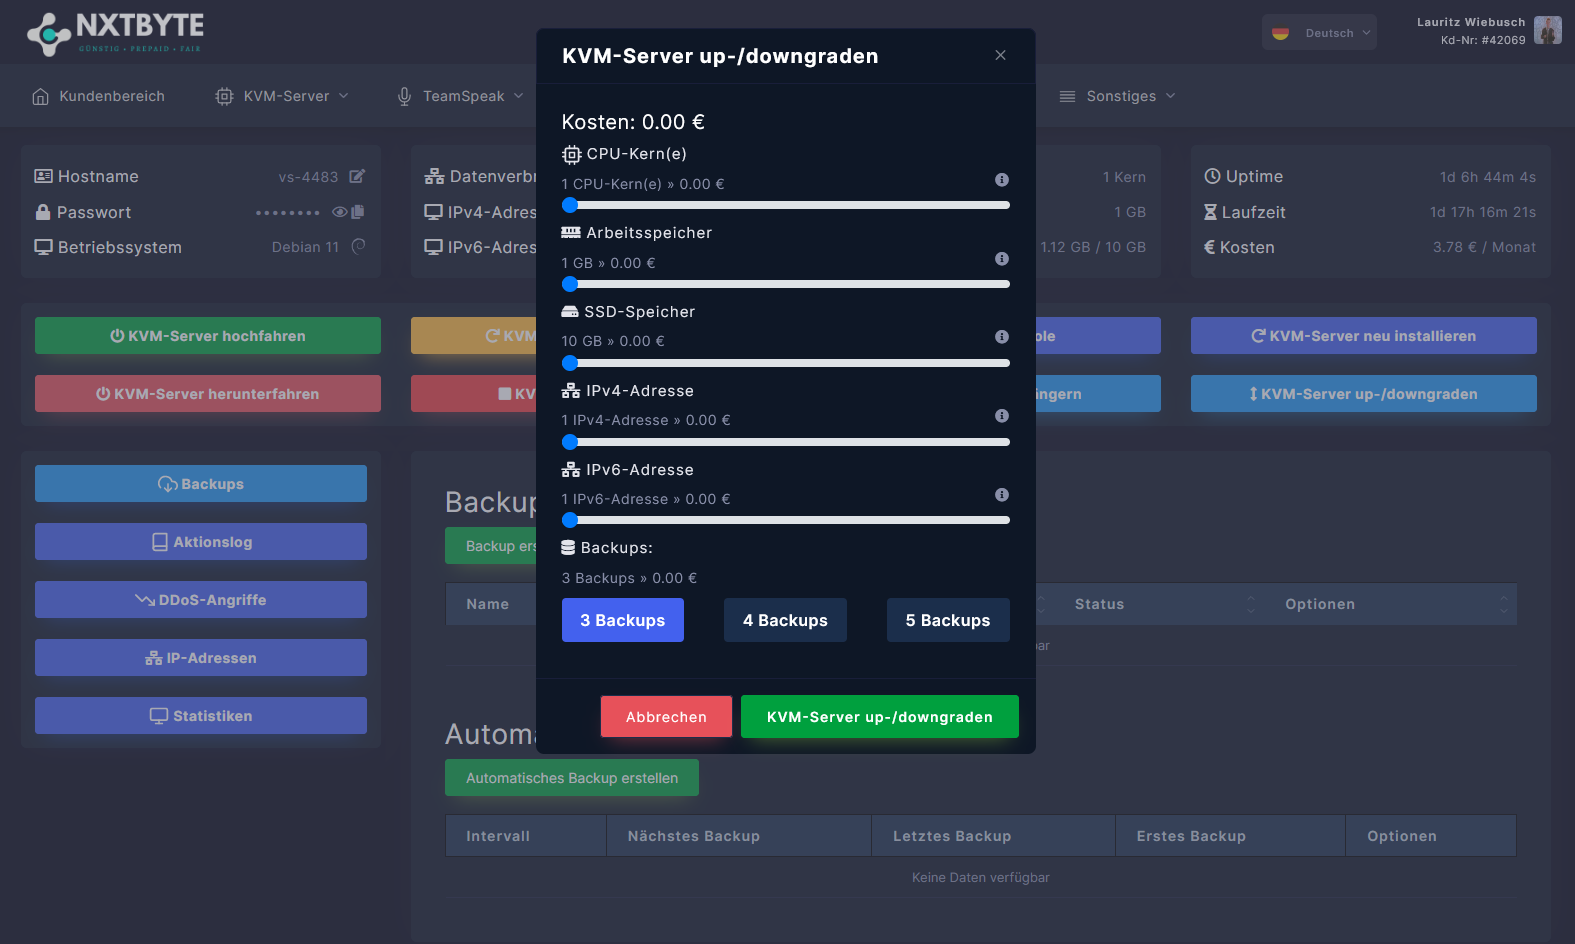
Task: Go to Kundenbereich
Action: [x=98, y=96]
